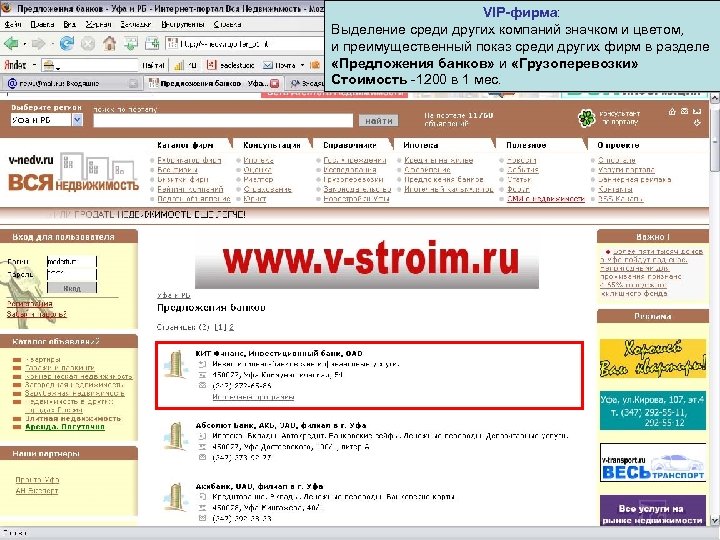Click the Найти button on the Yandex toolbar
The image size is (720, 540).
(153, 65)
